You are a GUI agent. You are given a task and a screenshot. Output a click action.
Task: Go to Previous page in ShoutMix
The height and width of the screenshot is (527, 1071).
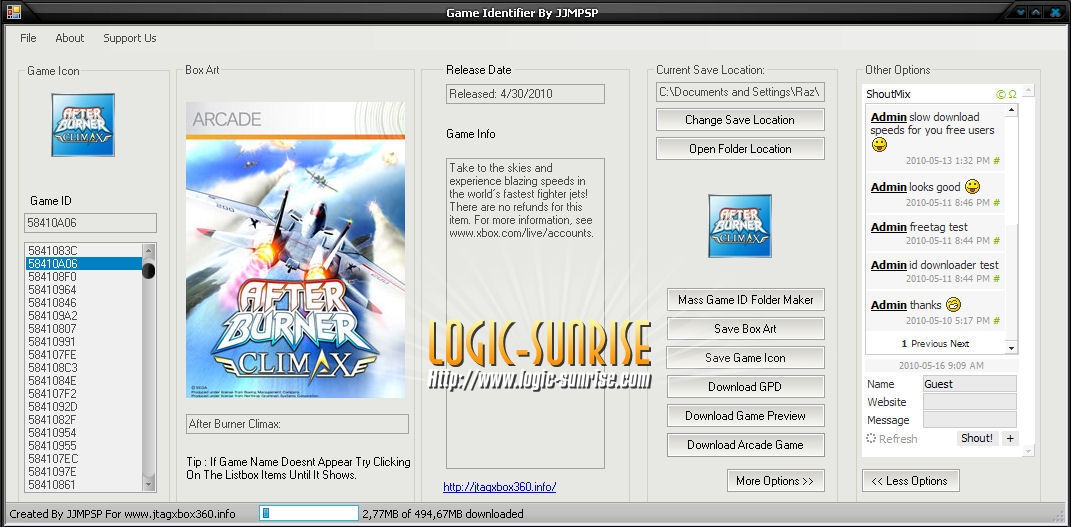[930, 343]
